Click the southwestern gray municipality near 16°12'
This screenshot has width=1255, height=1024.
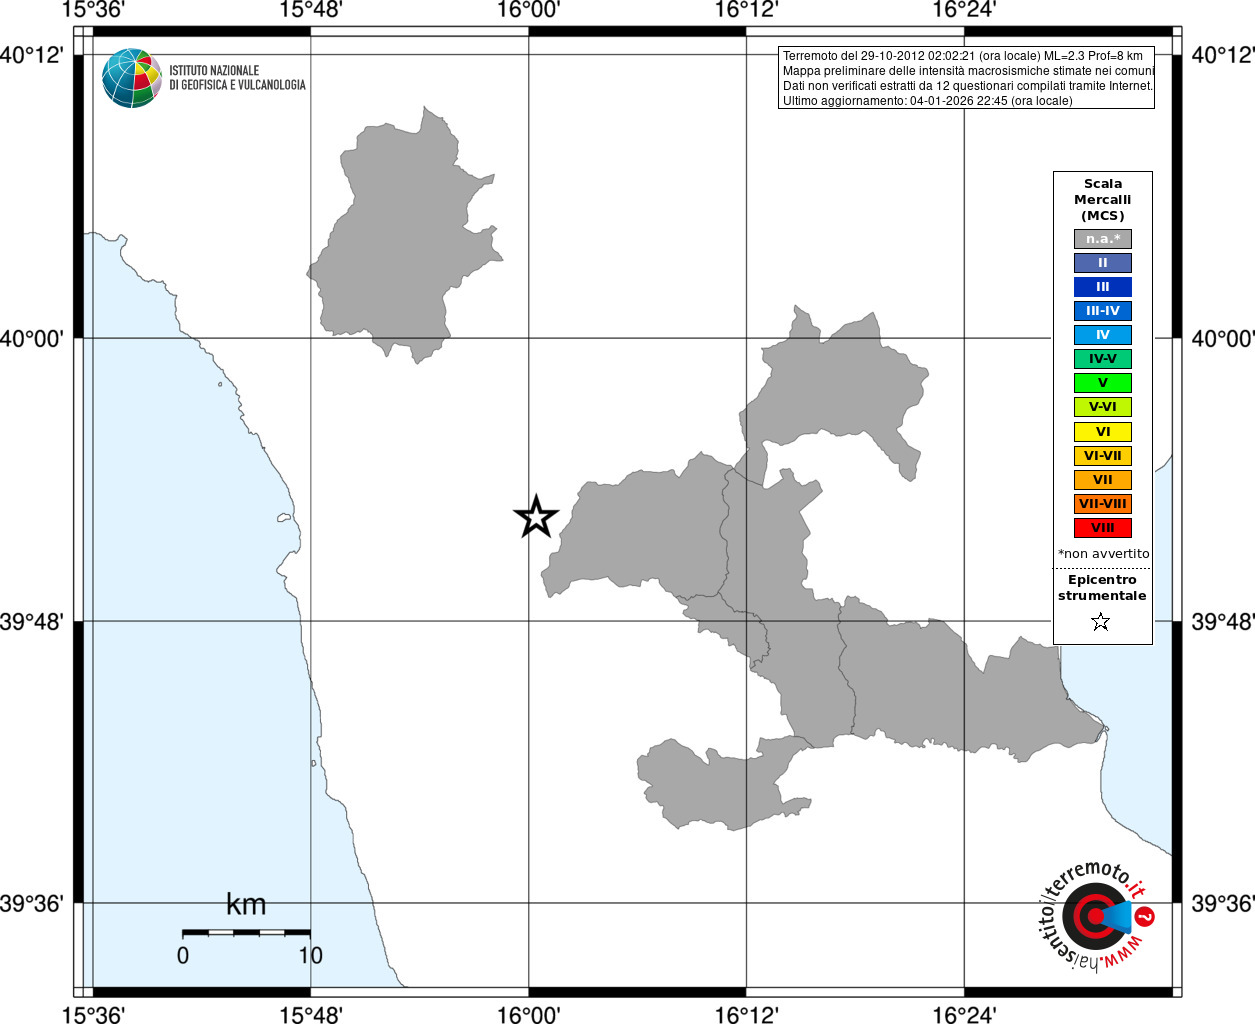pyautogui.click(x=720, y=783)
